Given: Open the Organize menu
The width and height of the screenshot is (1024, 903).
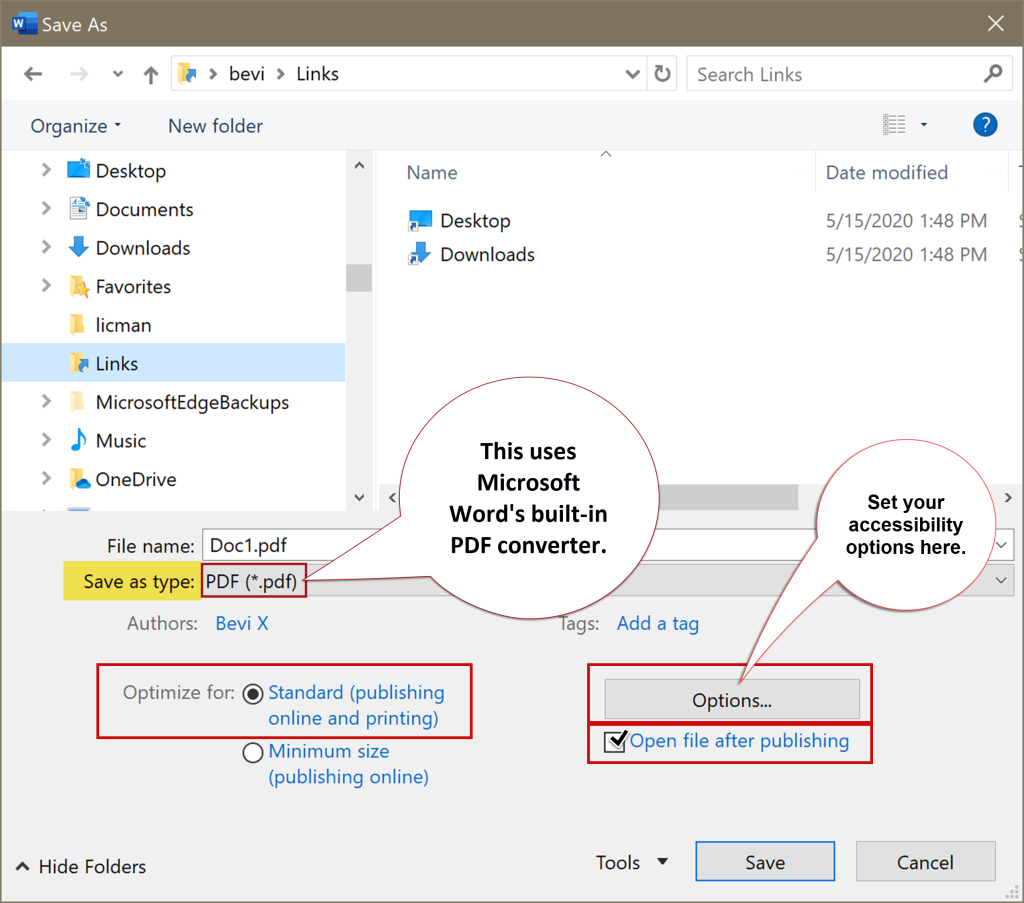Looking at the screenshot, I should [x=76, y=125].
